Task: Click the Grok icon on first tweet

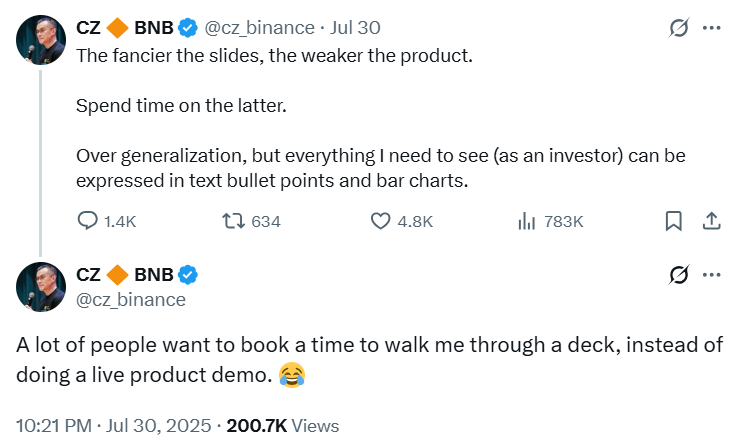Action: coord(677,28)
